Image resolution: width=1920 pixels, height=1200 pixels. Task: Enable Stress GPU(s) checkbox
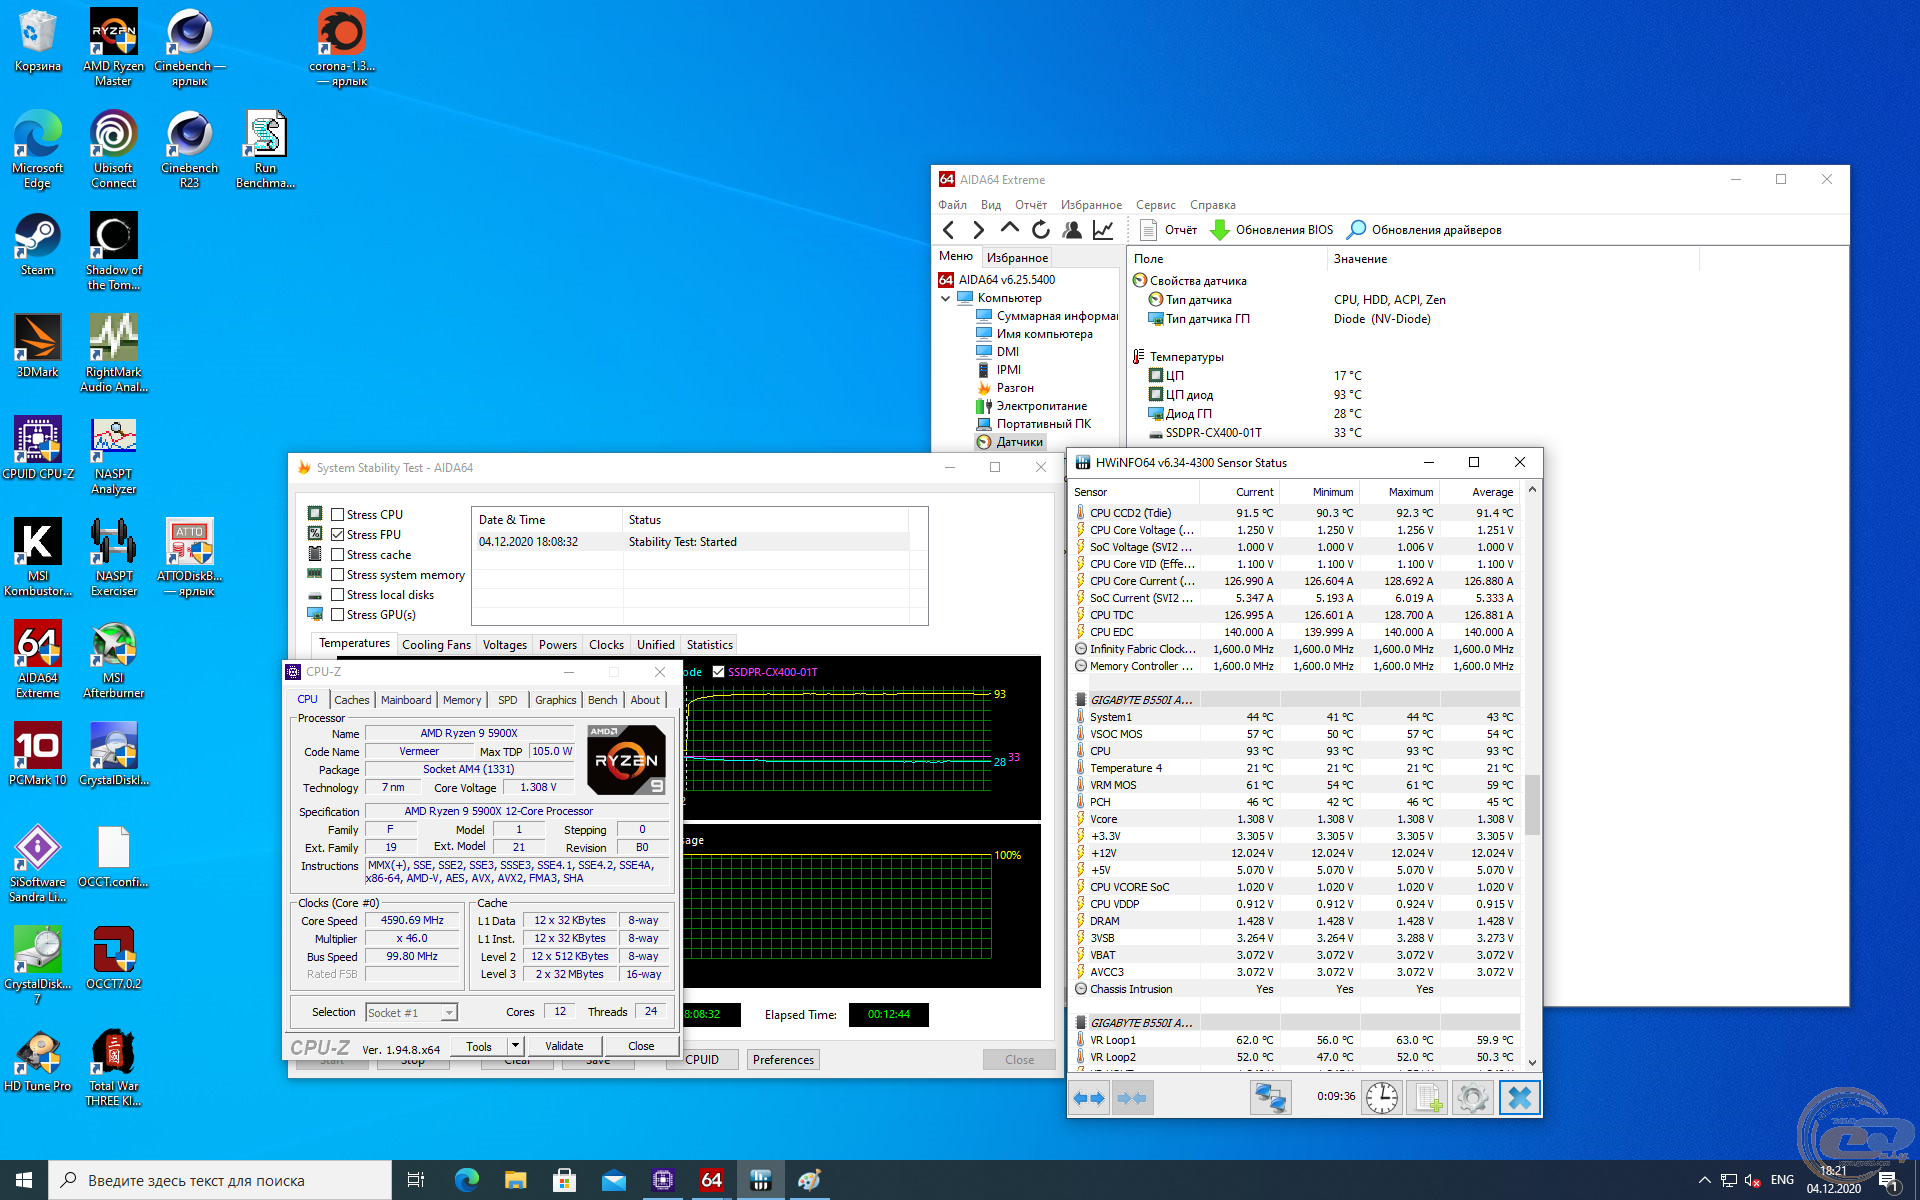[x=337, y=615]
